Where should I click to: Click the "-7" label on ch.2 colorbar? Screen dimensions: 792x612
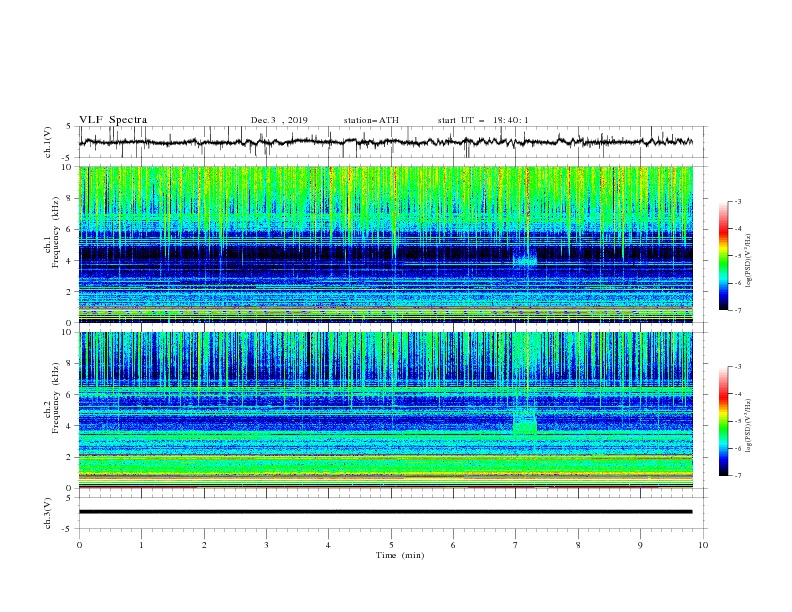click(x=738, y=476)
